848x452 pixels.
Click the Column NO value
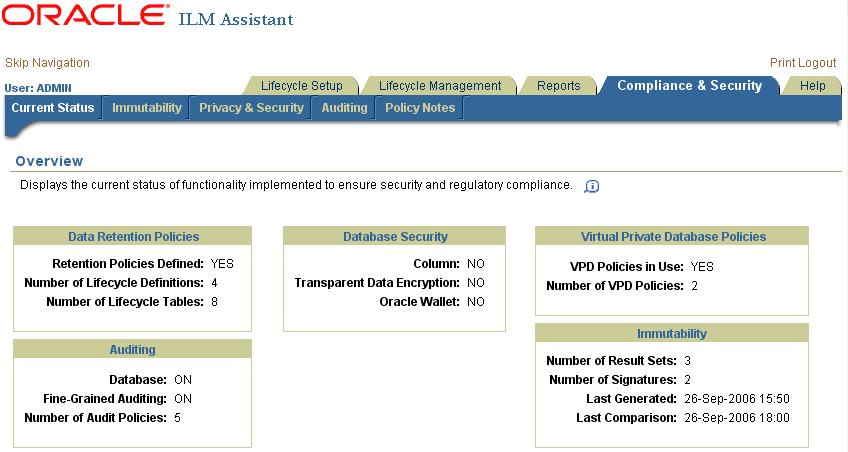476,264
